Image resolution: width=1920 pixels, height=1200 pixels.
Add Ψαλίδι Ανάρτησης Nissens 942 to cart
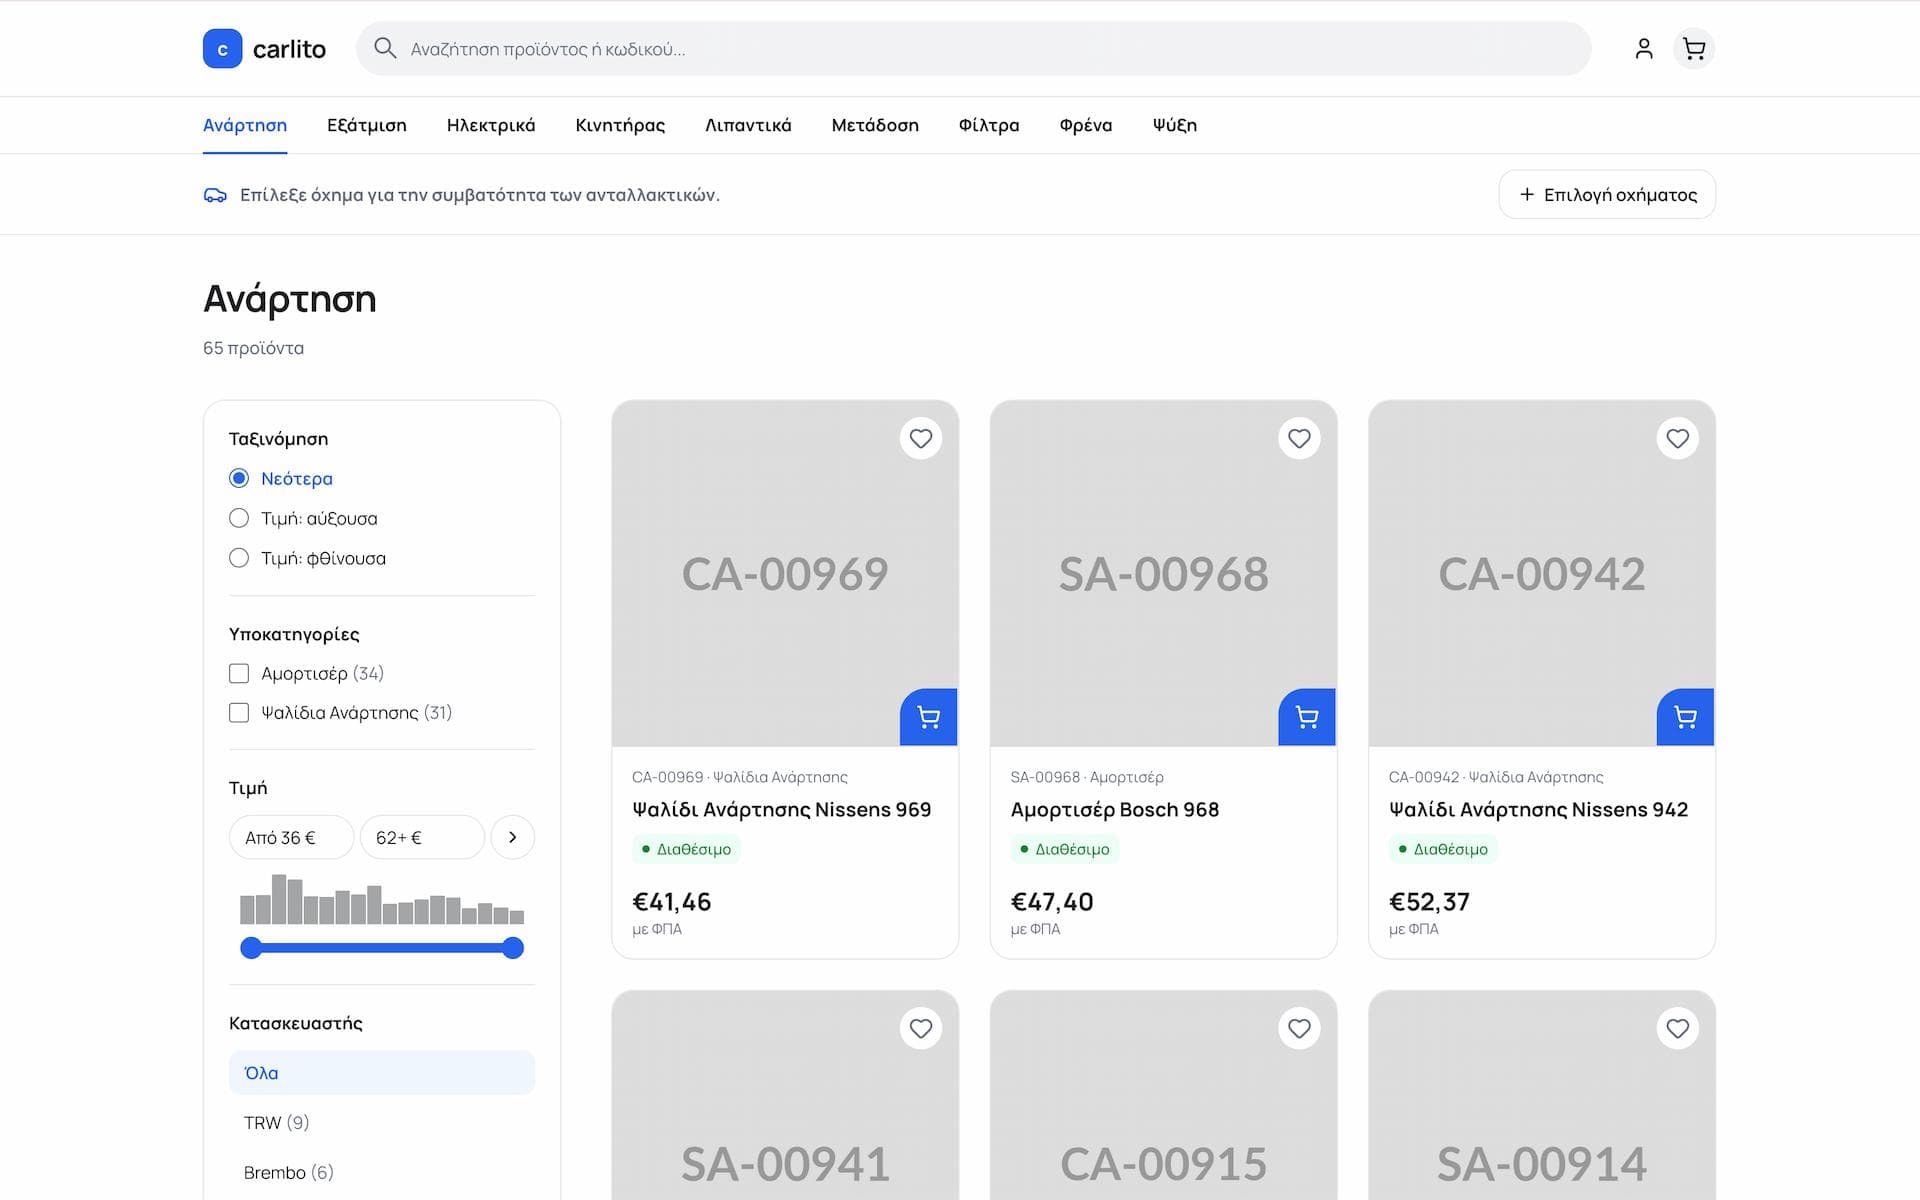(x=1685, y=717)
